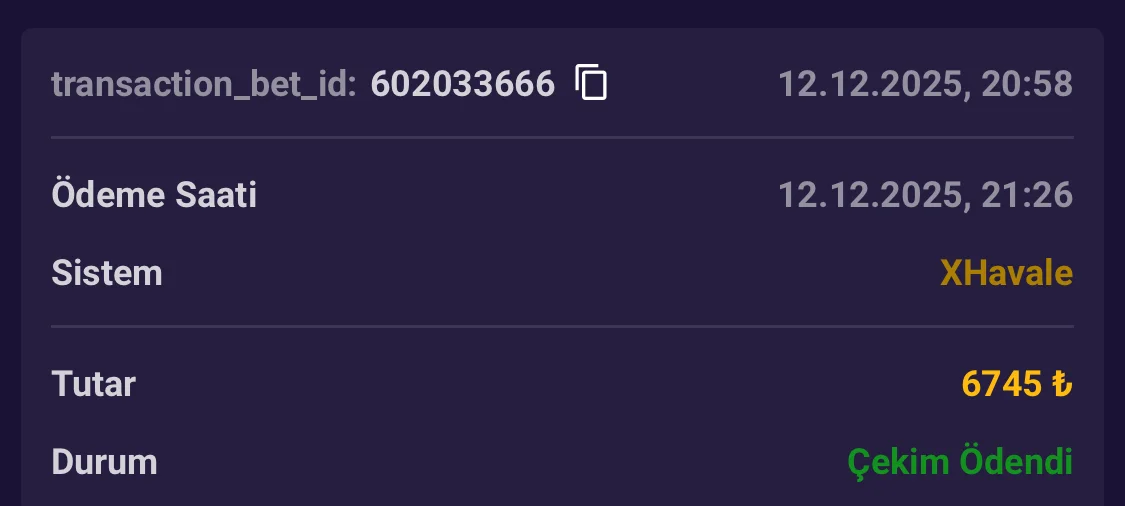1125x506 pixels.
Task: Click the 21:26 payment time
Action: 1027,195
